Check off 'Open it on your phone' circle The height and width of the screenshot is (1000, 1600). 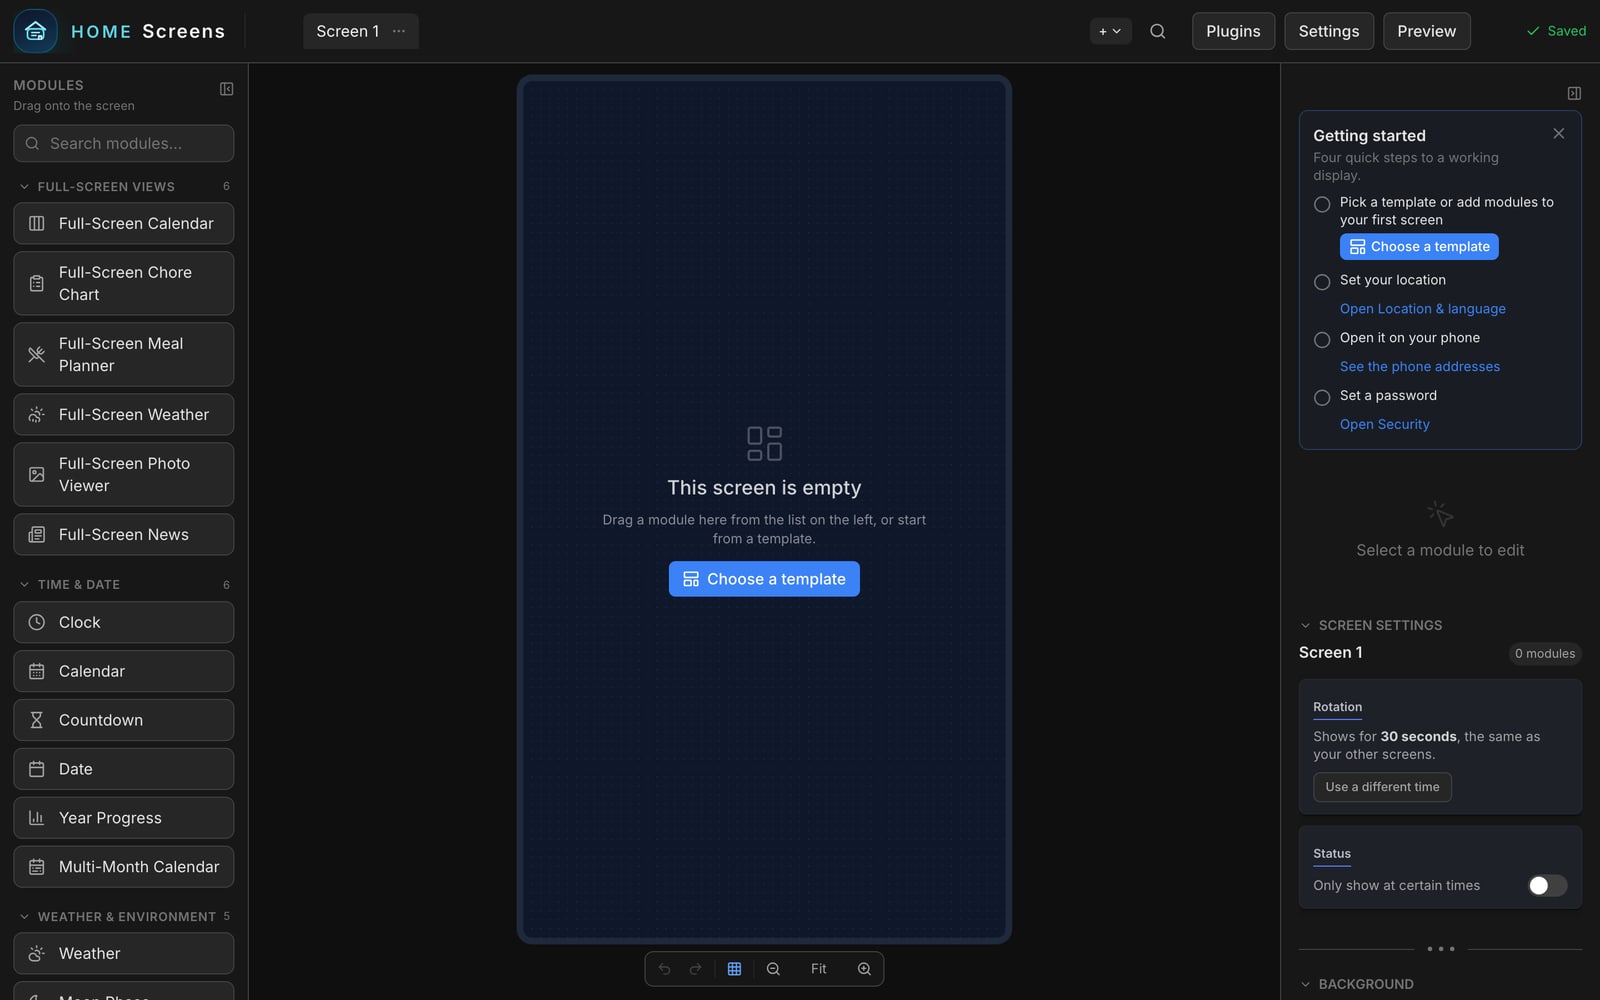[x=1322, y=340]
